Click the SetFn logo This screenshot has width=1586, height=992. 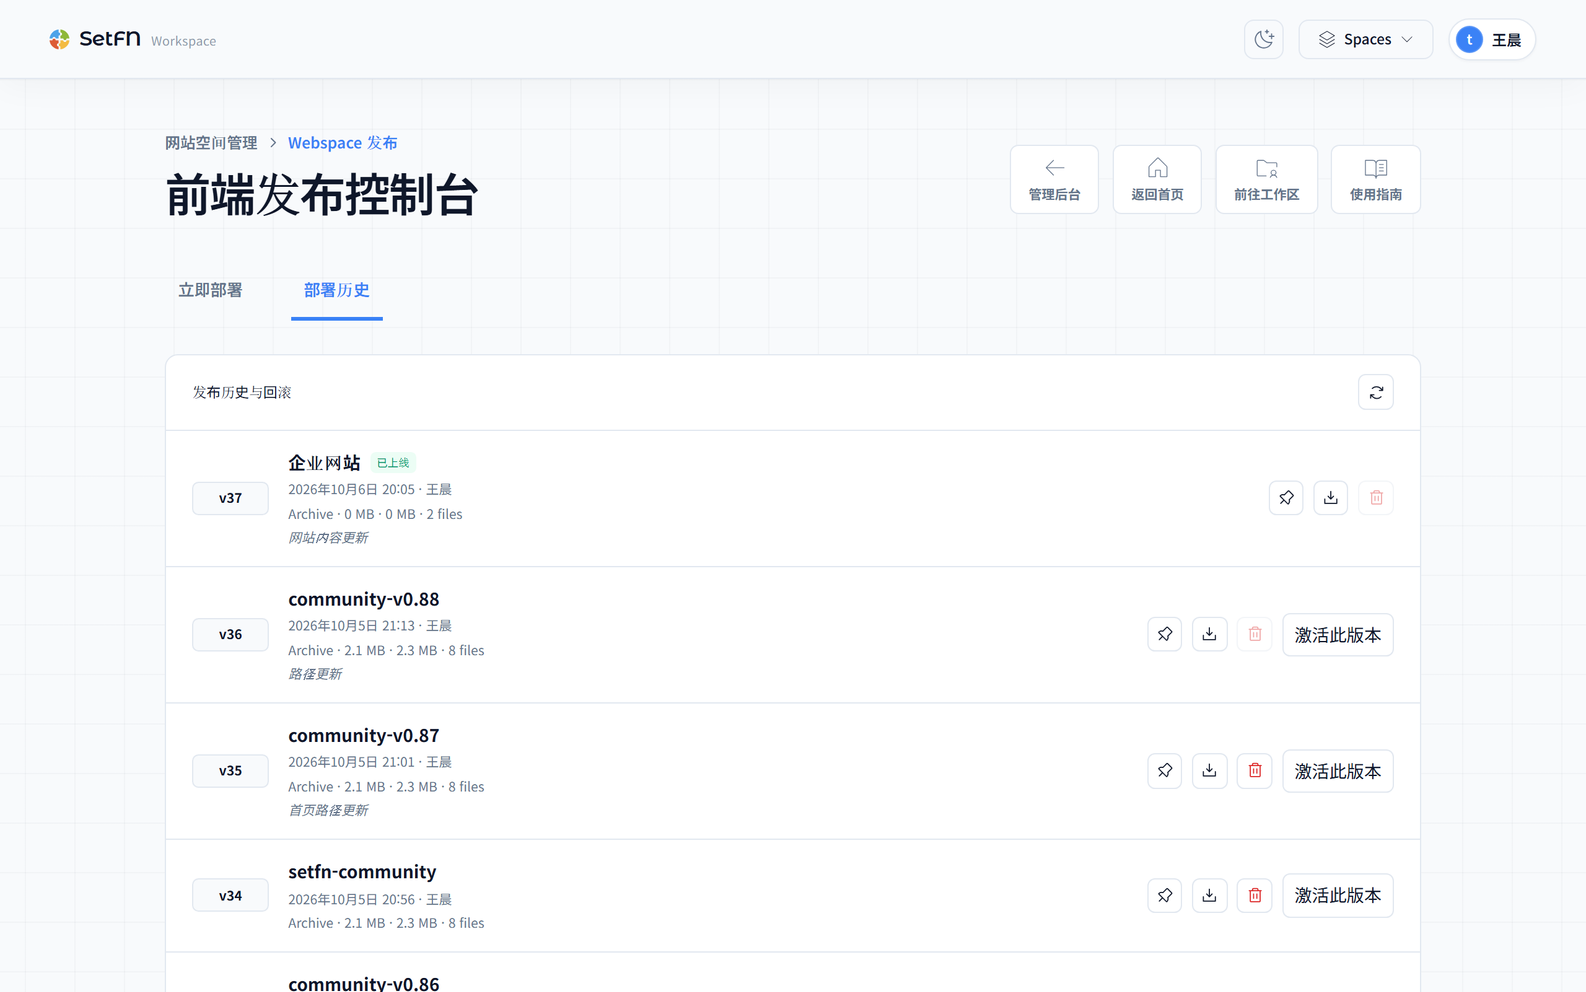[x=95, y=39]
